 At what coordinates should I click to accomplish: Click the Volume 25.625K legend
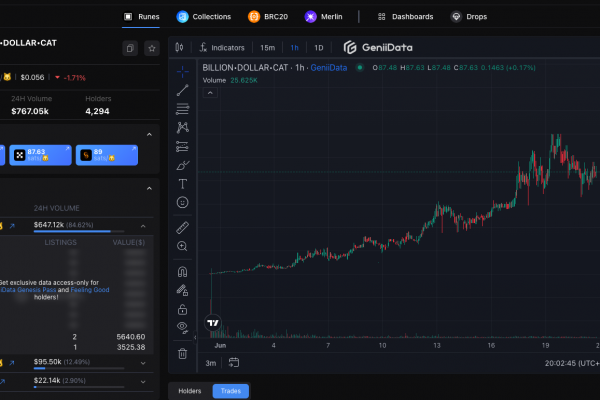point(230,80)
